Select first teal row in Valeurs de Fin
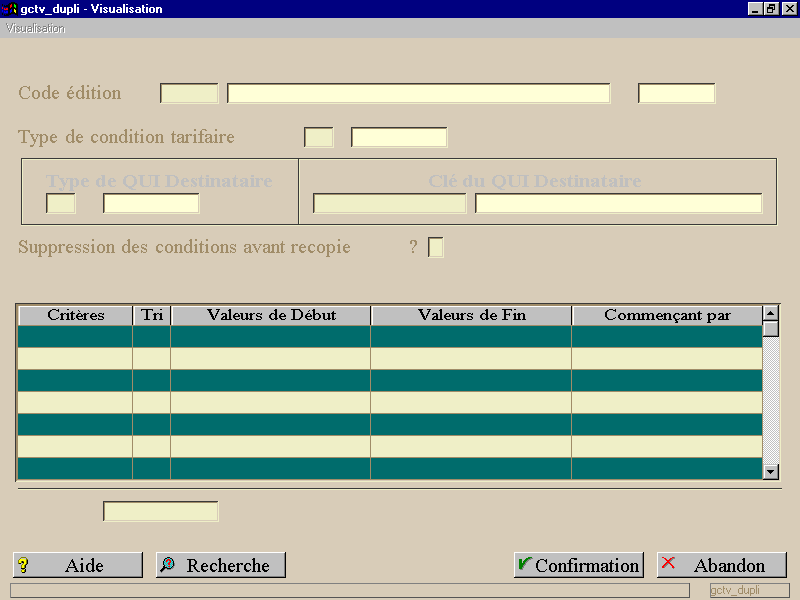 (471, 337)
